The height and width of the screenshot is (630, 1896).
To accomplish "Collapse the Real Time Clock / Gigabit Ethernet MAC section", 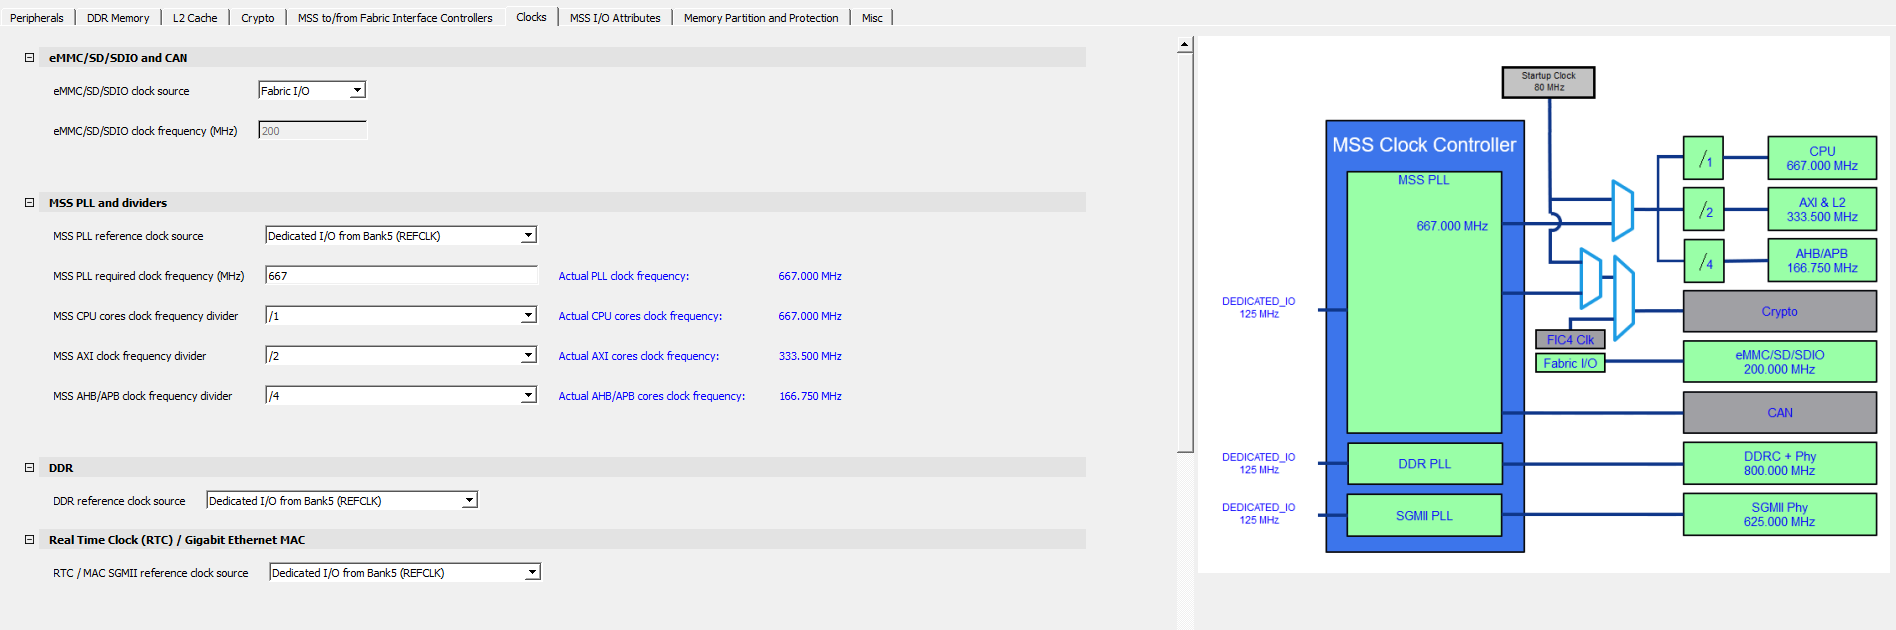I will [30, 540].
